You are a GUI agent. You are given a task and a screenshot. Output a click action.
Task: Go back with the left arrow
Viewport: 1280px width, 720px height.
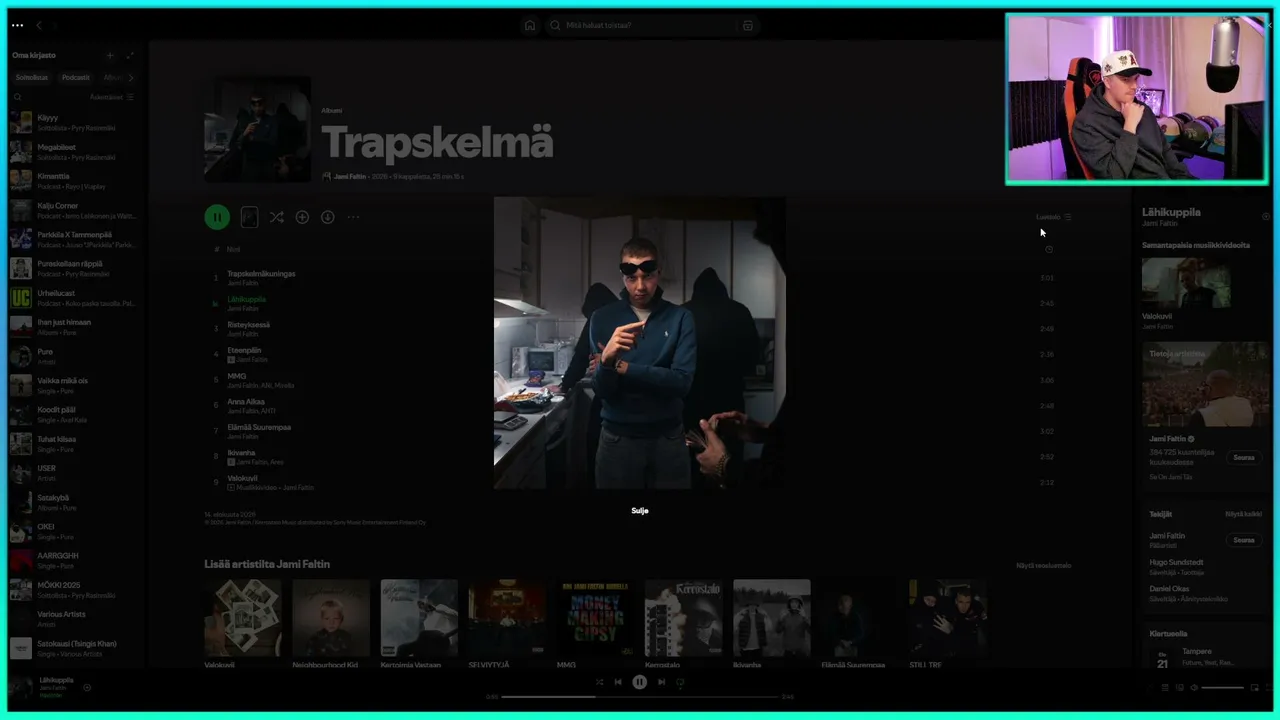click(x=39, y=25)
